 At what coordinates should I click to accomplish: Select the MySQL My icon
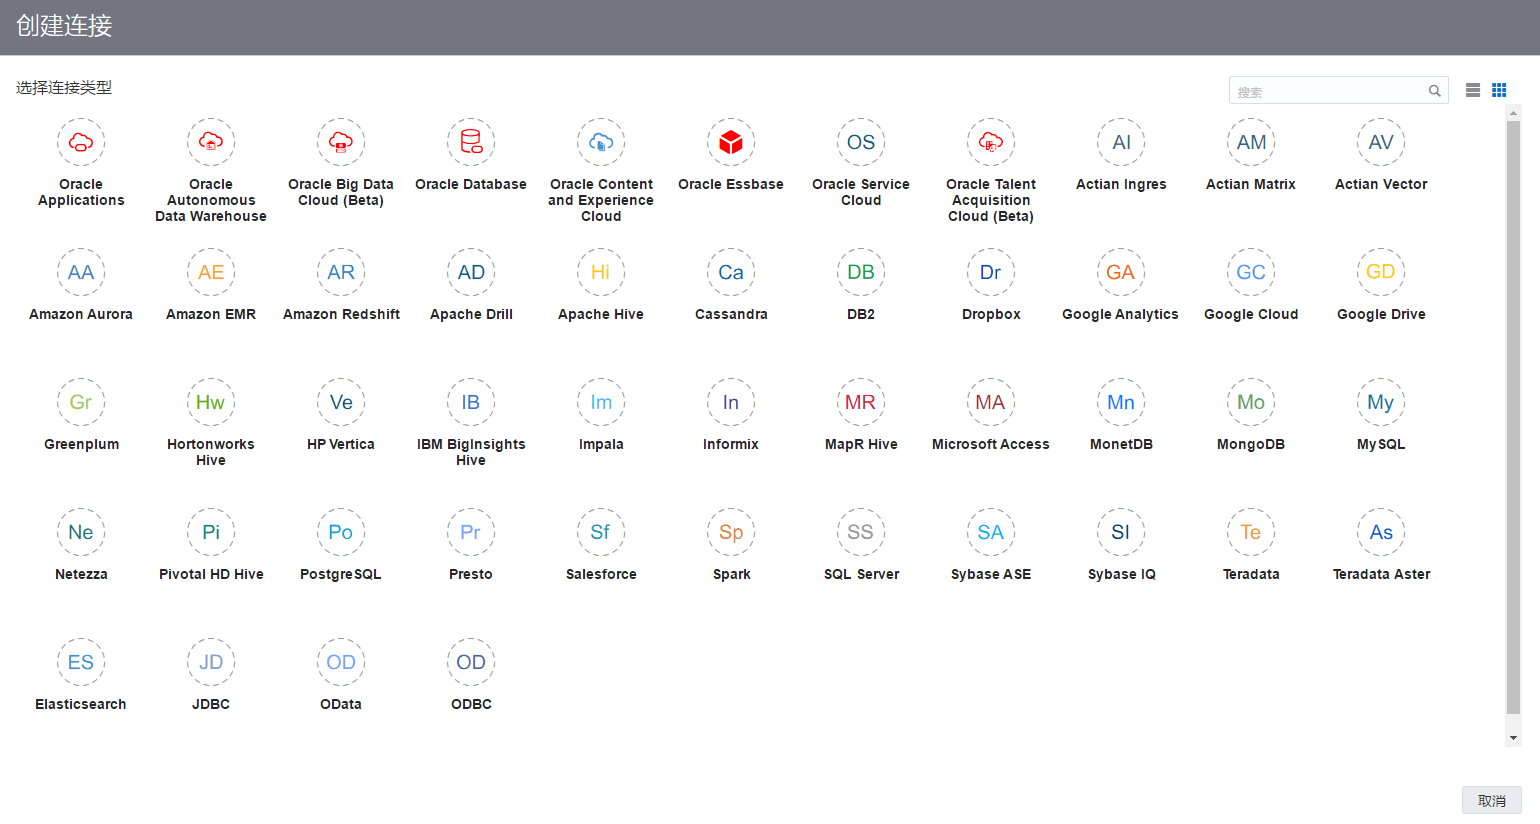[1381, 402]
